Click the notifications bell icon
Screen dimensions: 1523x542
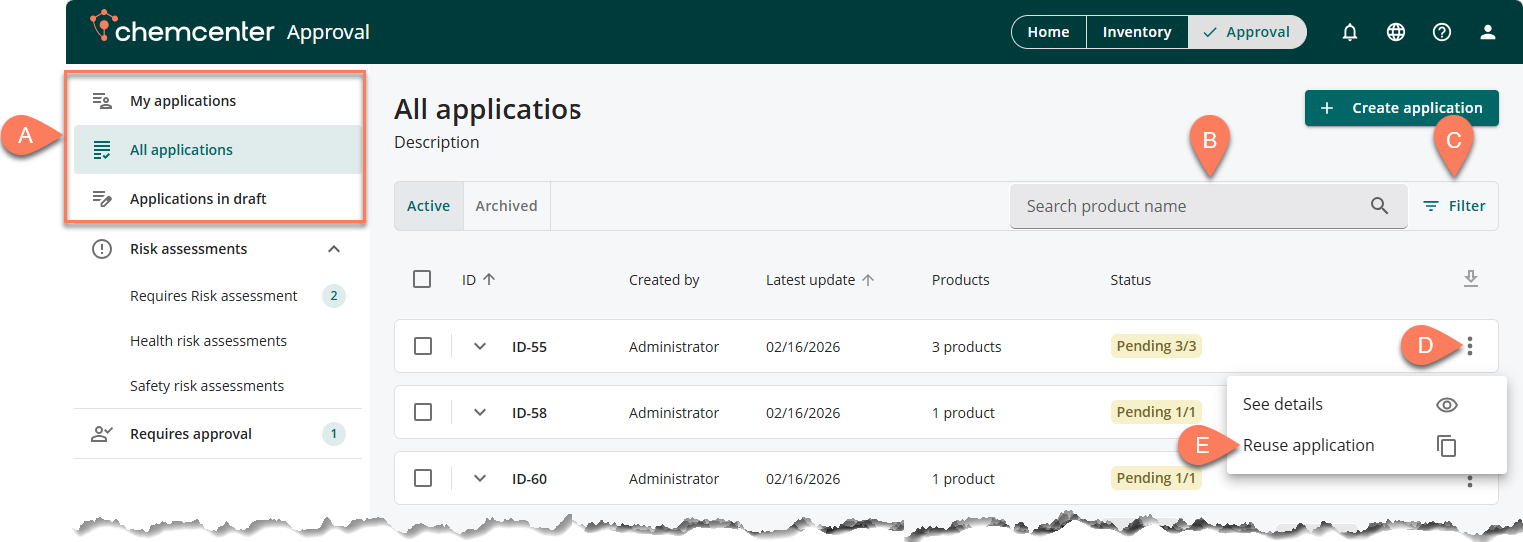coord(1350,32)
